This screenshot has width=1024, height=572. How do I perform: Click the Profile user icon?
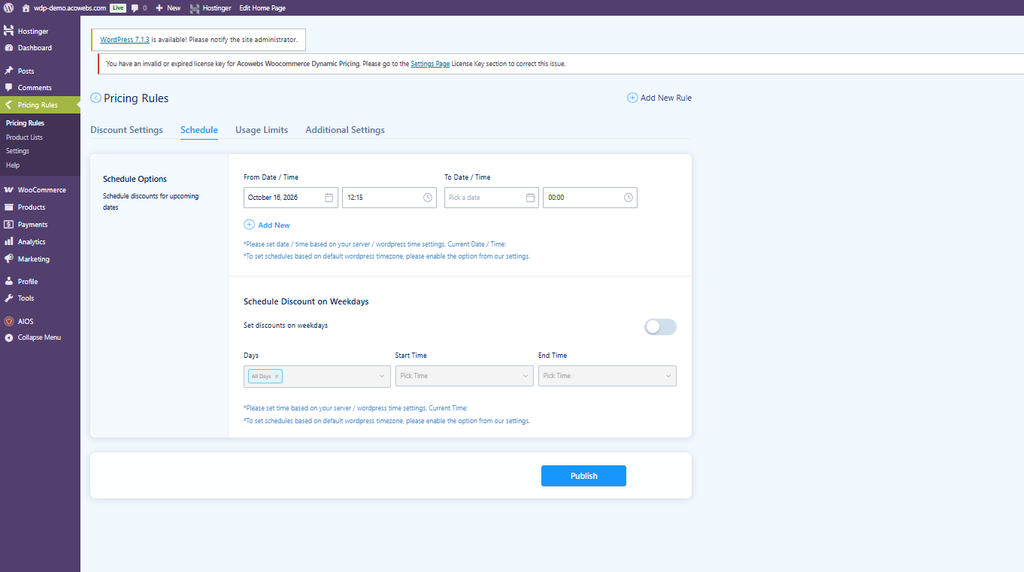tap(8, 281)
